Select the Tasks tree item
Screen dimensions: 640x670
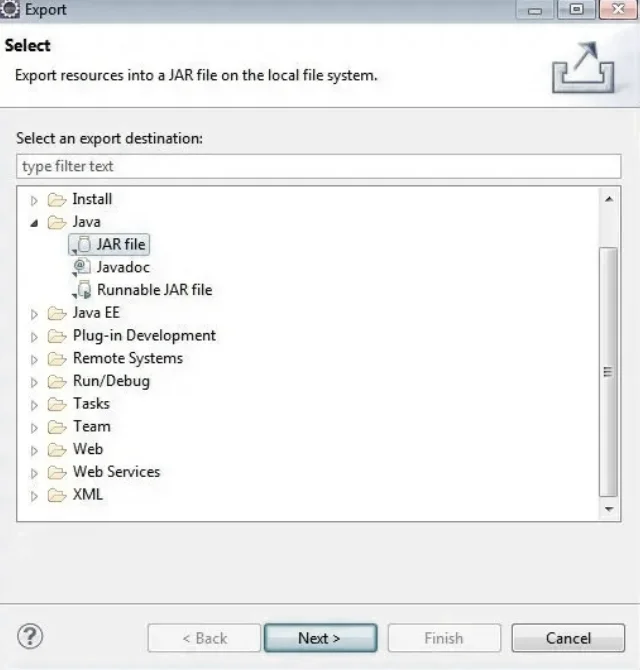91,404
